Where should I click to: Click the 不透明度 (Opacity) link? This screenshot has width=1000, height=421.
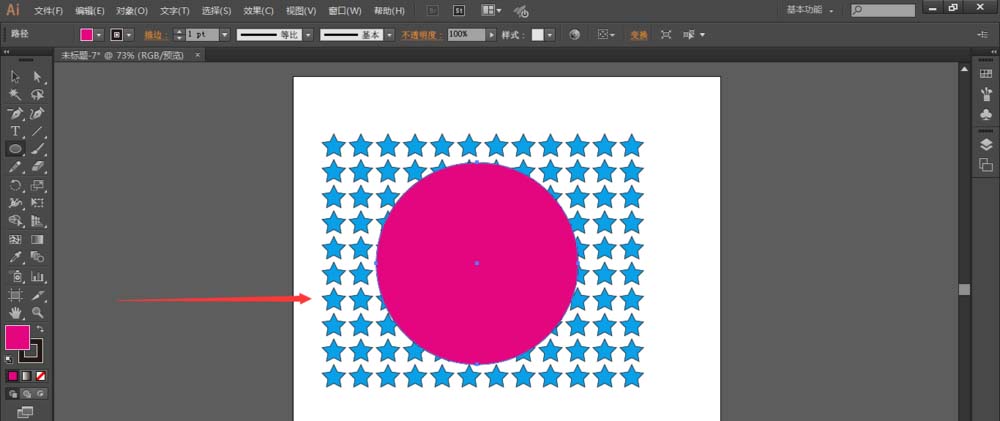pos(422,35)
